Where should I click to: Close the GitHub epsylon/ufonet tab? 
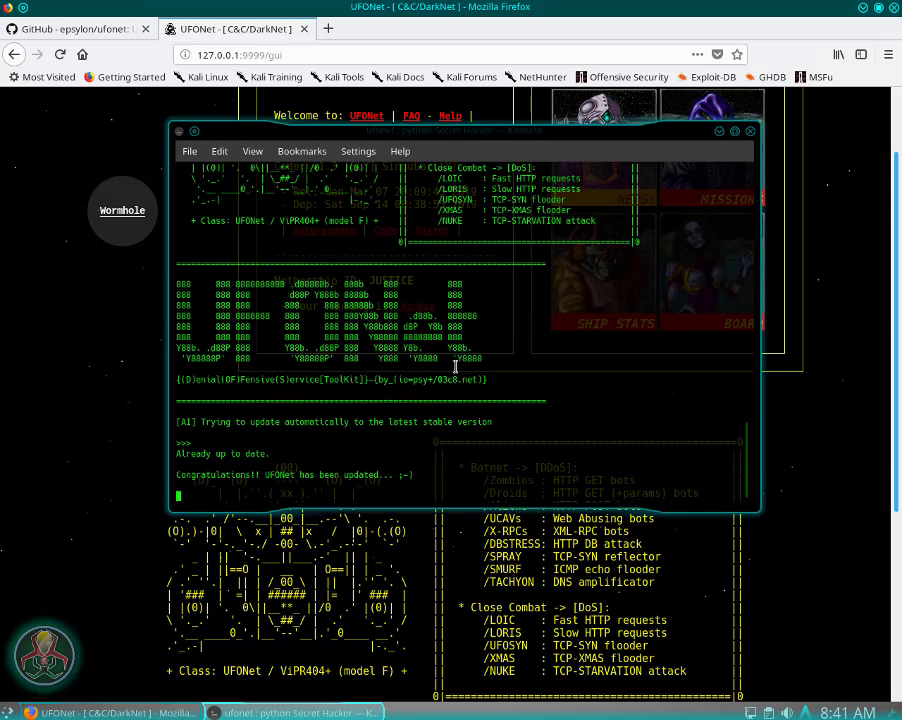(146, 29)
